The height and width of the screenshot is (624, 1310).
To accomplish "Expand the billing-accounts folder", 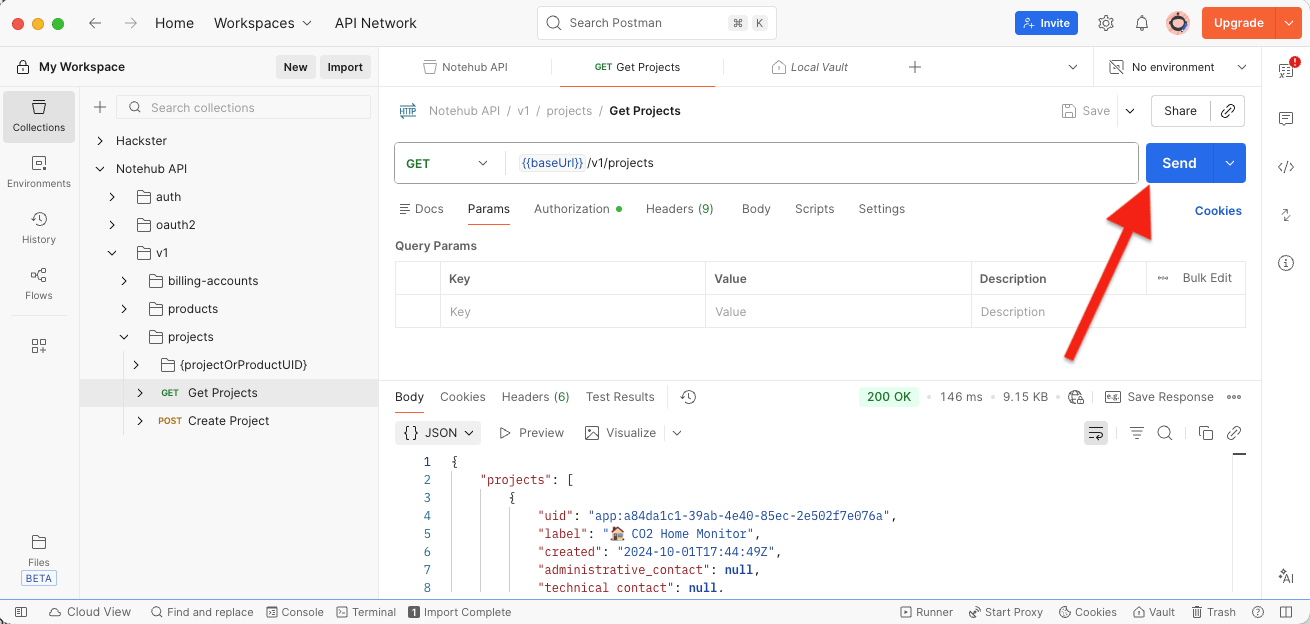I will tap(124, 281).
